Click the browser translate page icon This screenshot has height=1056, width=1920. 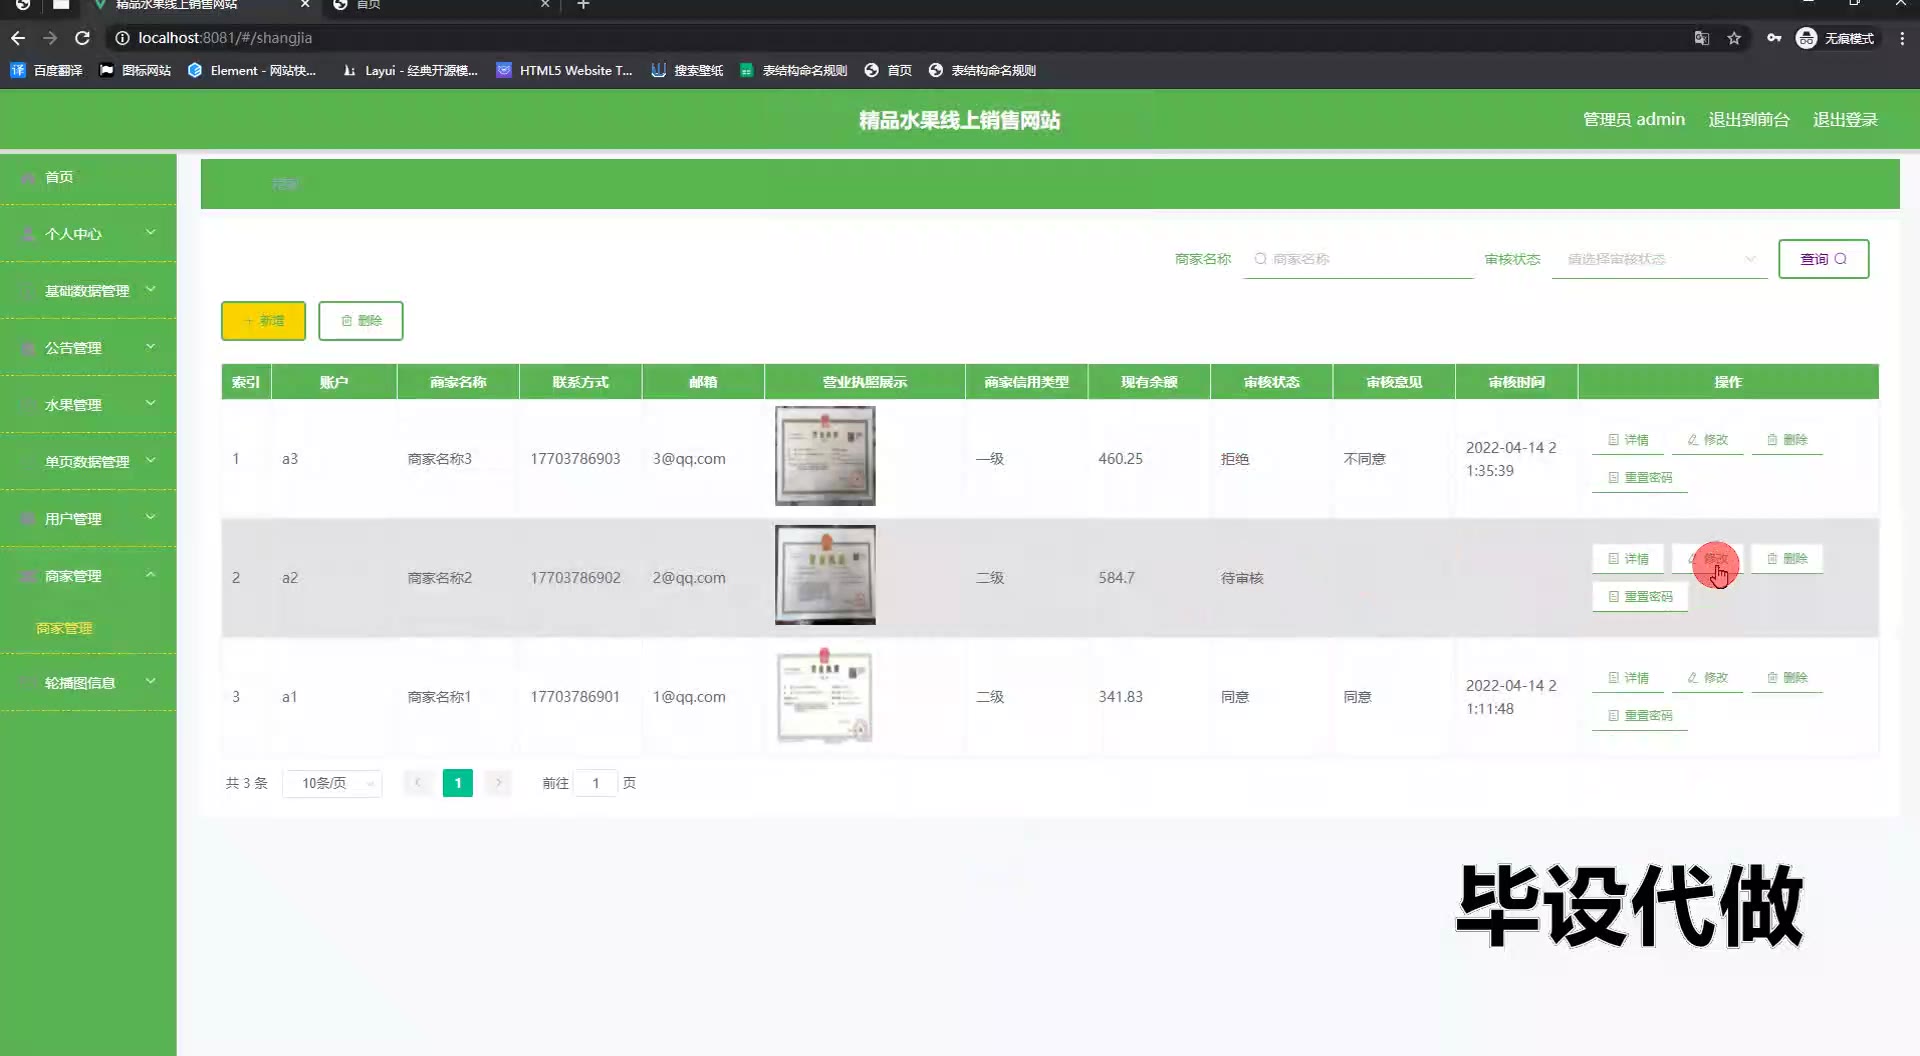(1701, 38)
